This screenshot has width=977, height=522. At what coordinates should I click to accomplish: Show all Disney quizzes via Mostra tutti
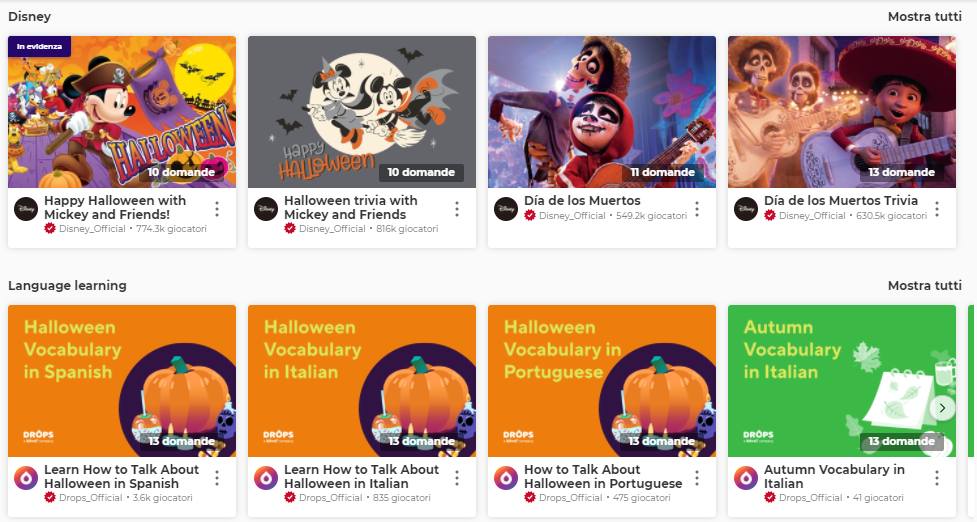point(924,17)
